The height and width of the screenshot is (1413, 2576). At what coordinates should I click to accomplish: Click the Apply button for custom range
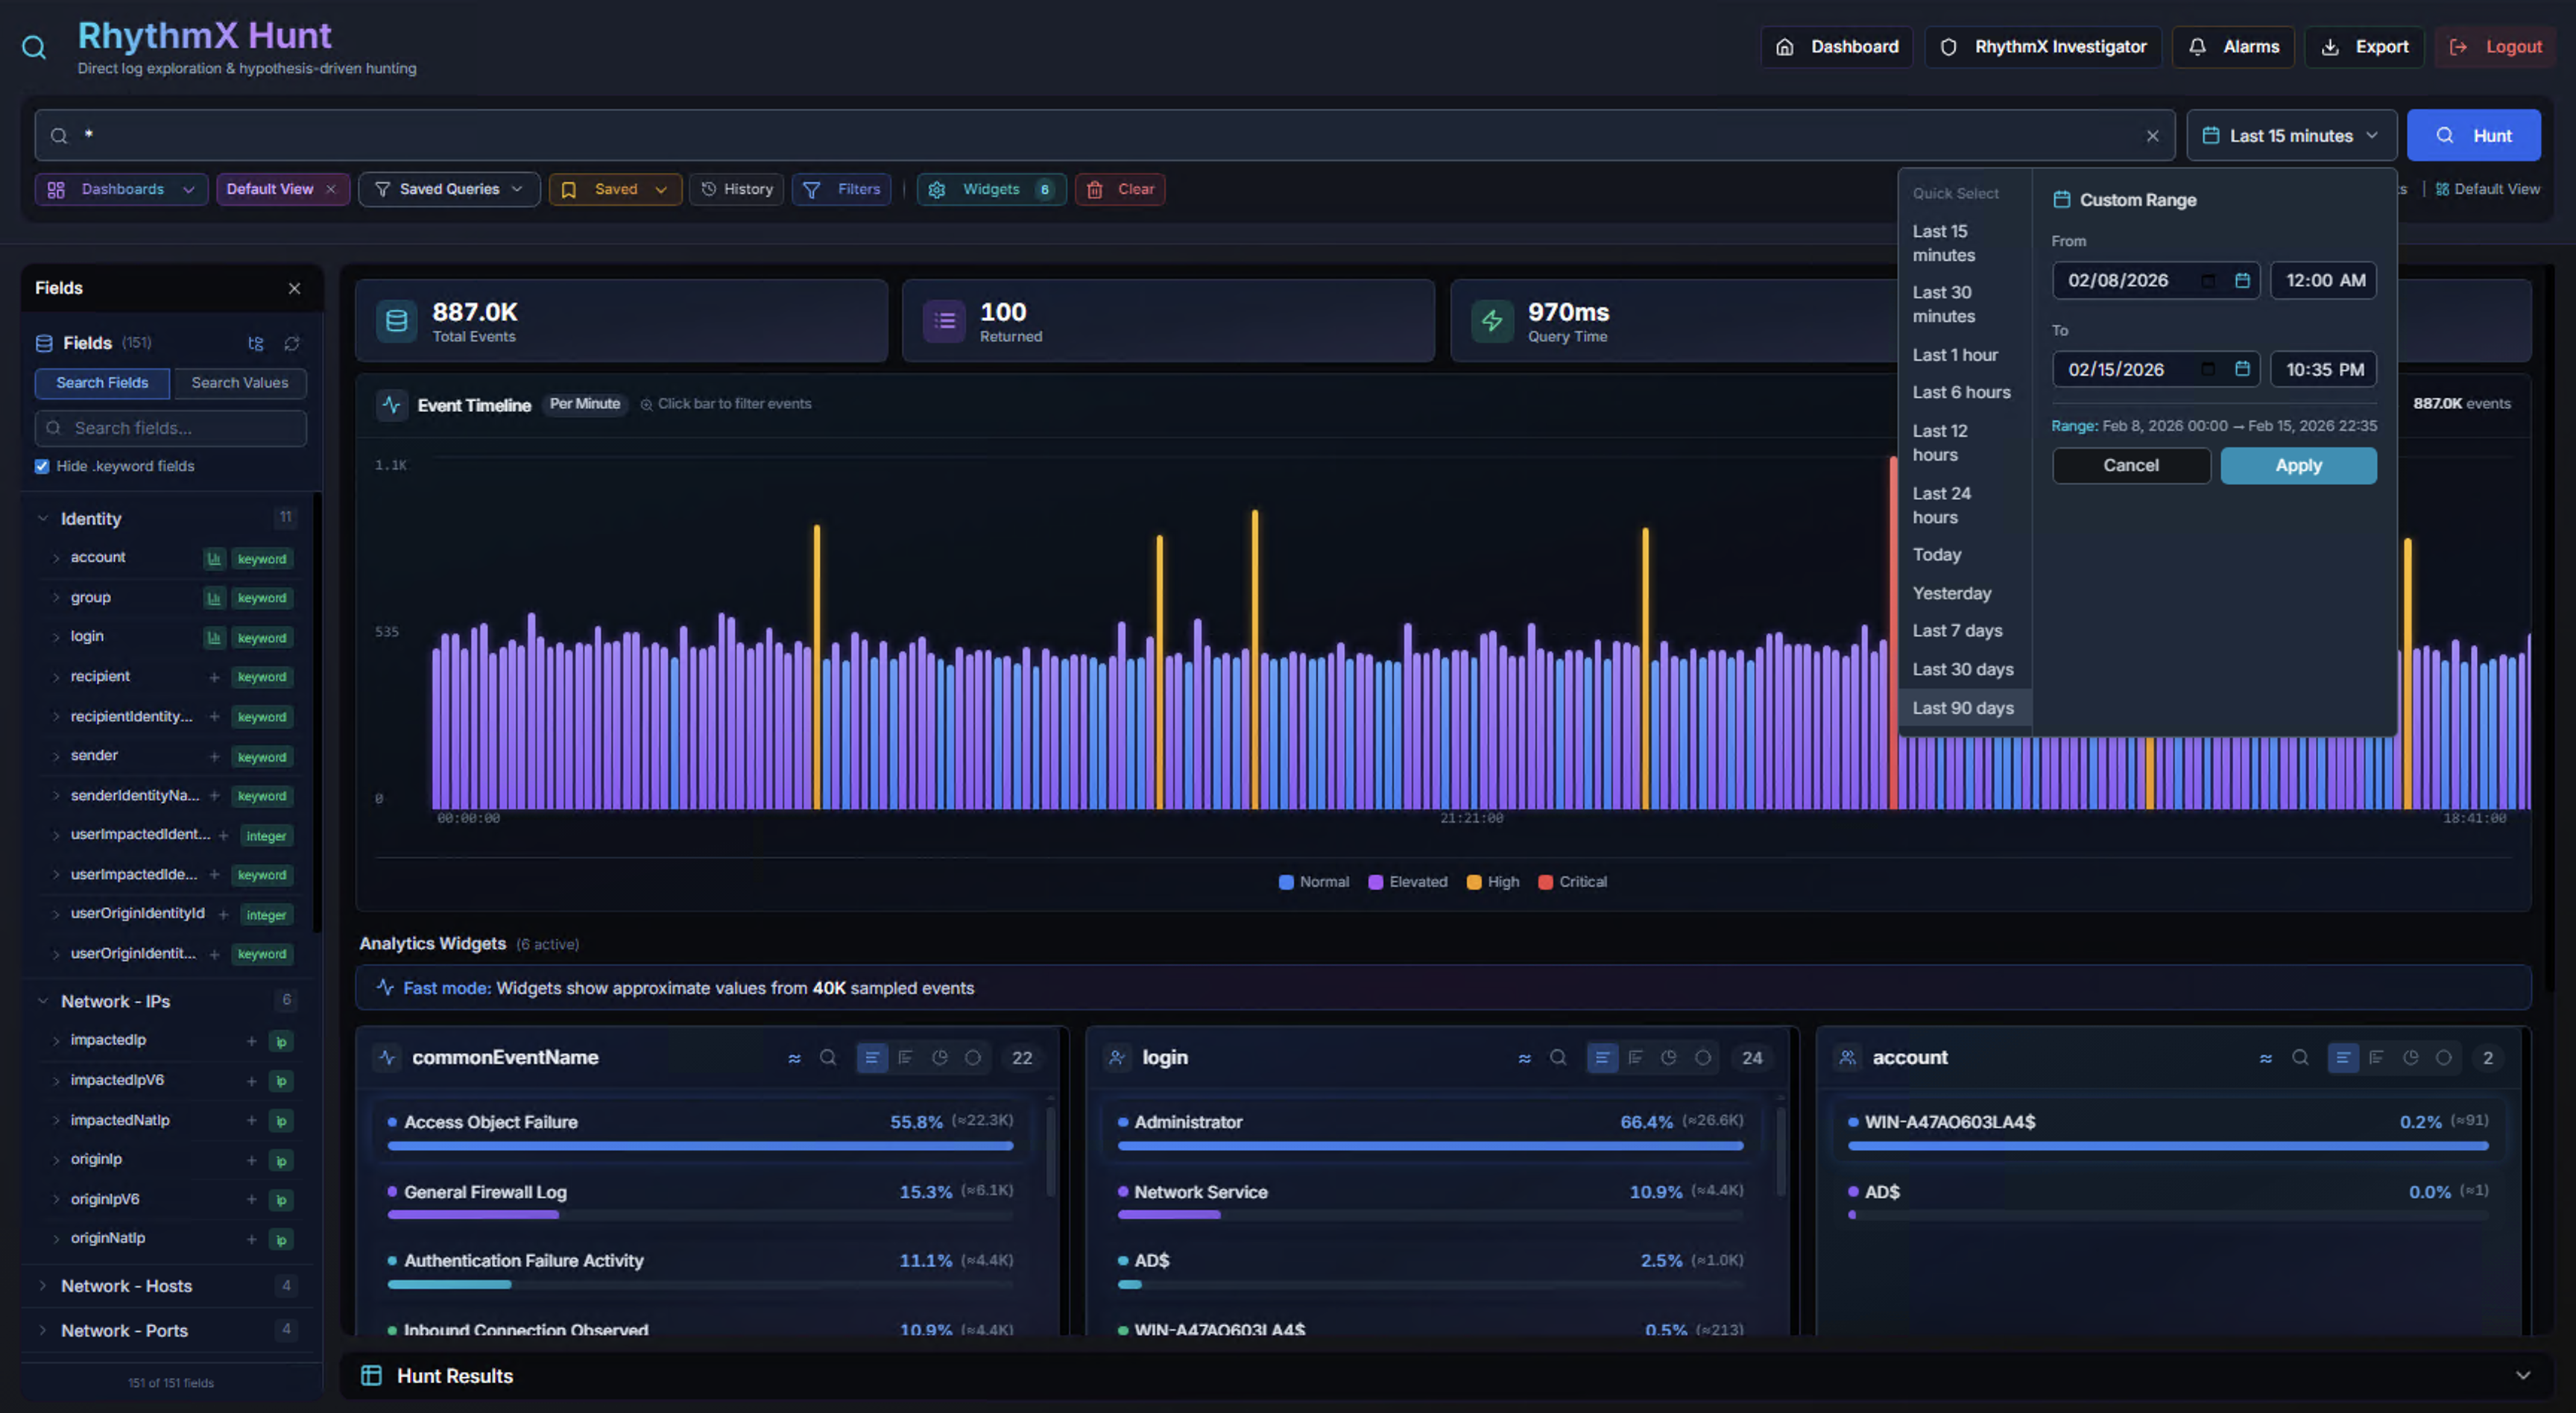tap(2298, 466)
